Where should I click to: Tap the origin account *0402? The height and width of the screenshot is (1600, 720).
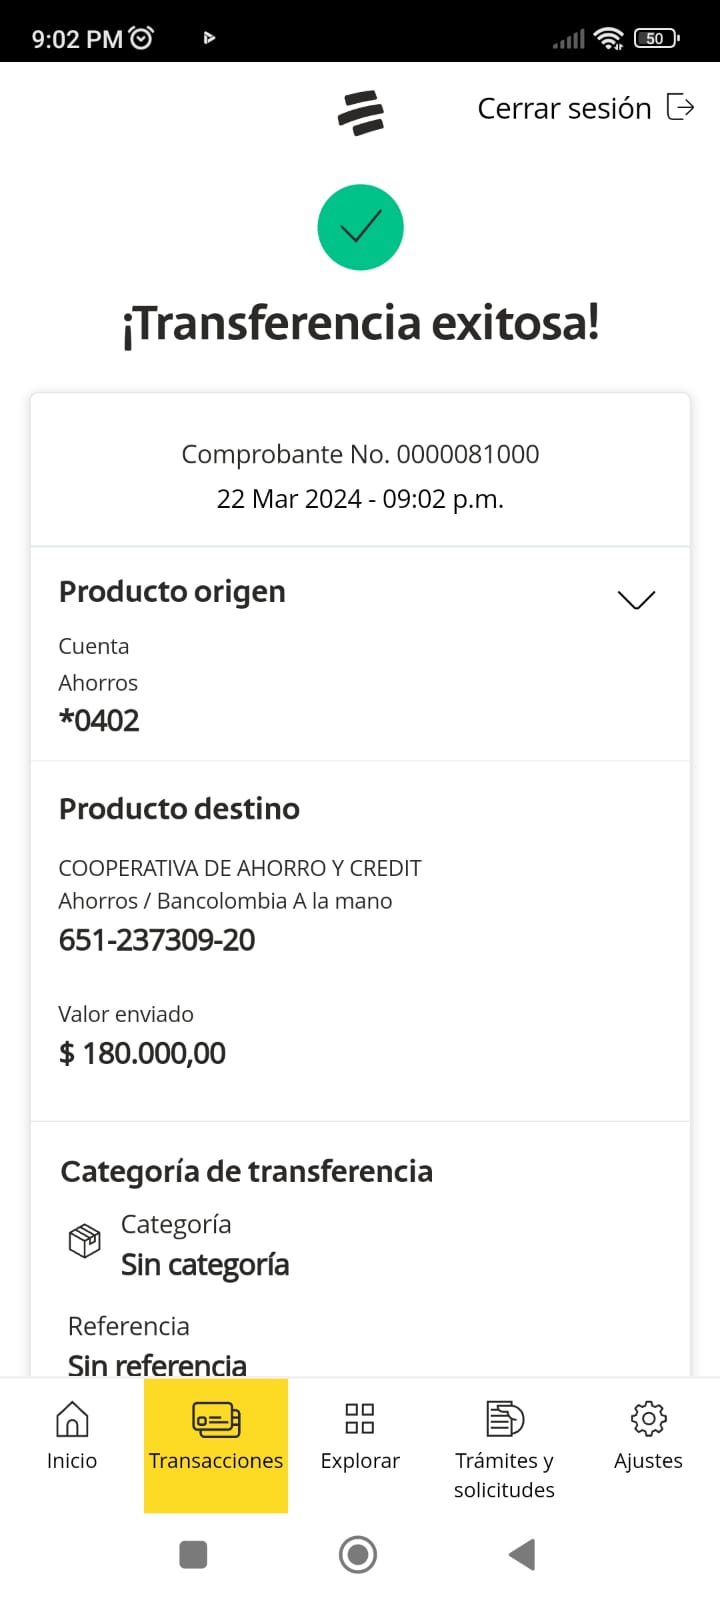click(99, 720)
